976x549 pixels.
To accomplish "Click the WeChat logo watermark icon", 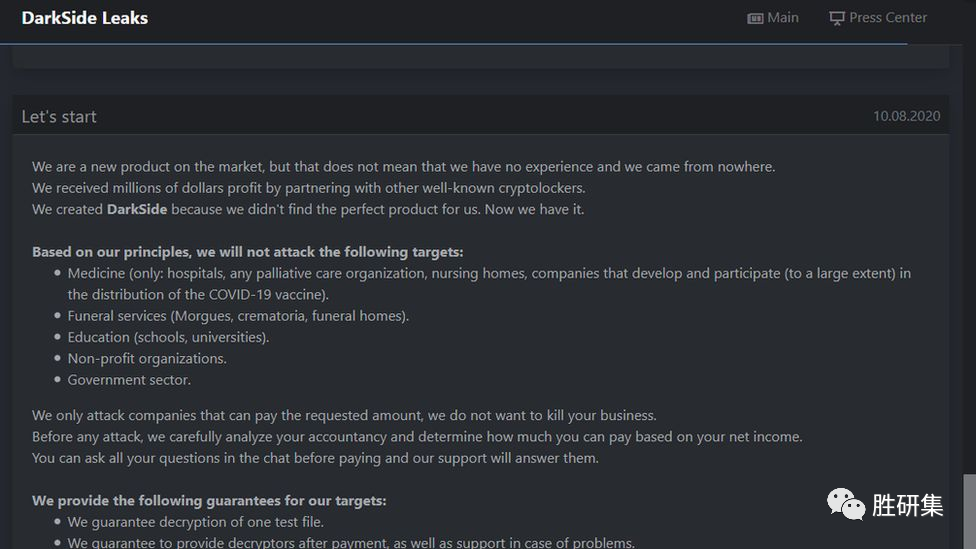I will (x=845, y=503).
